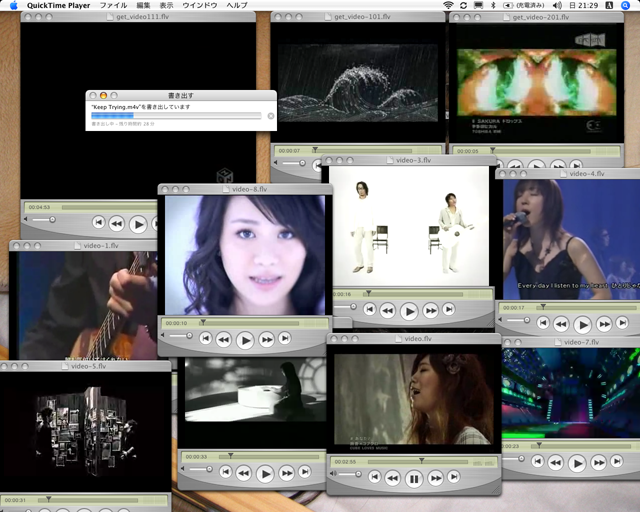This screenshot has width=640, height=512.
Task: Open the system volume menu icon
Action: point(557,5)
